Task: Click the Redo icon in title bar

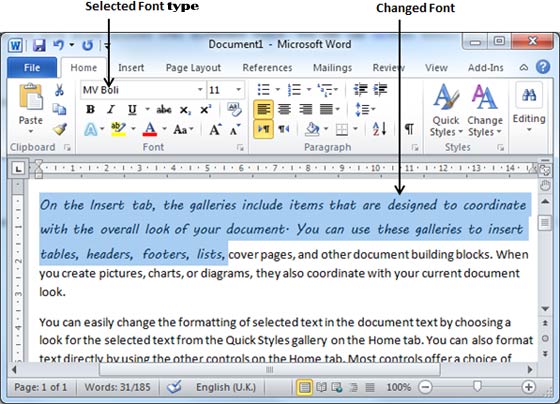Action: pyautogui.click(x=87, y=45)
